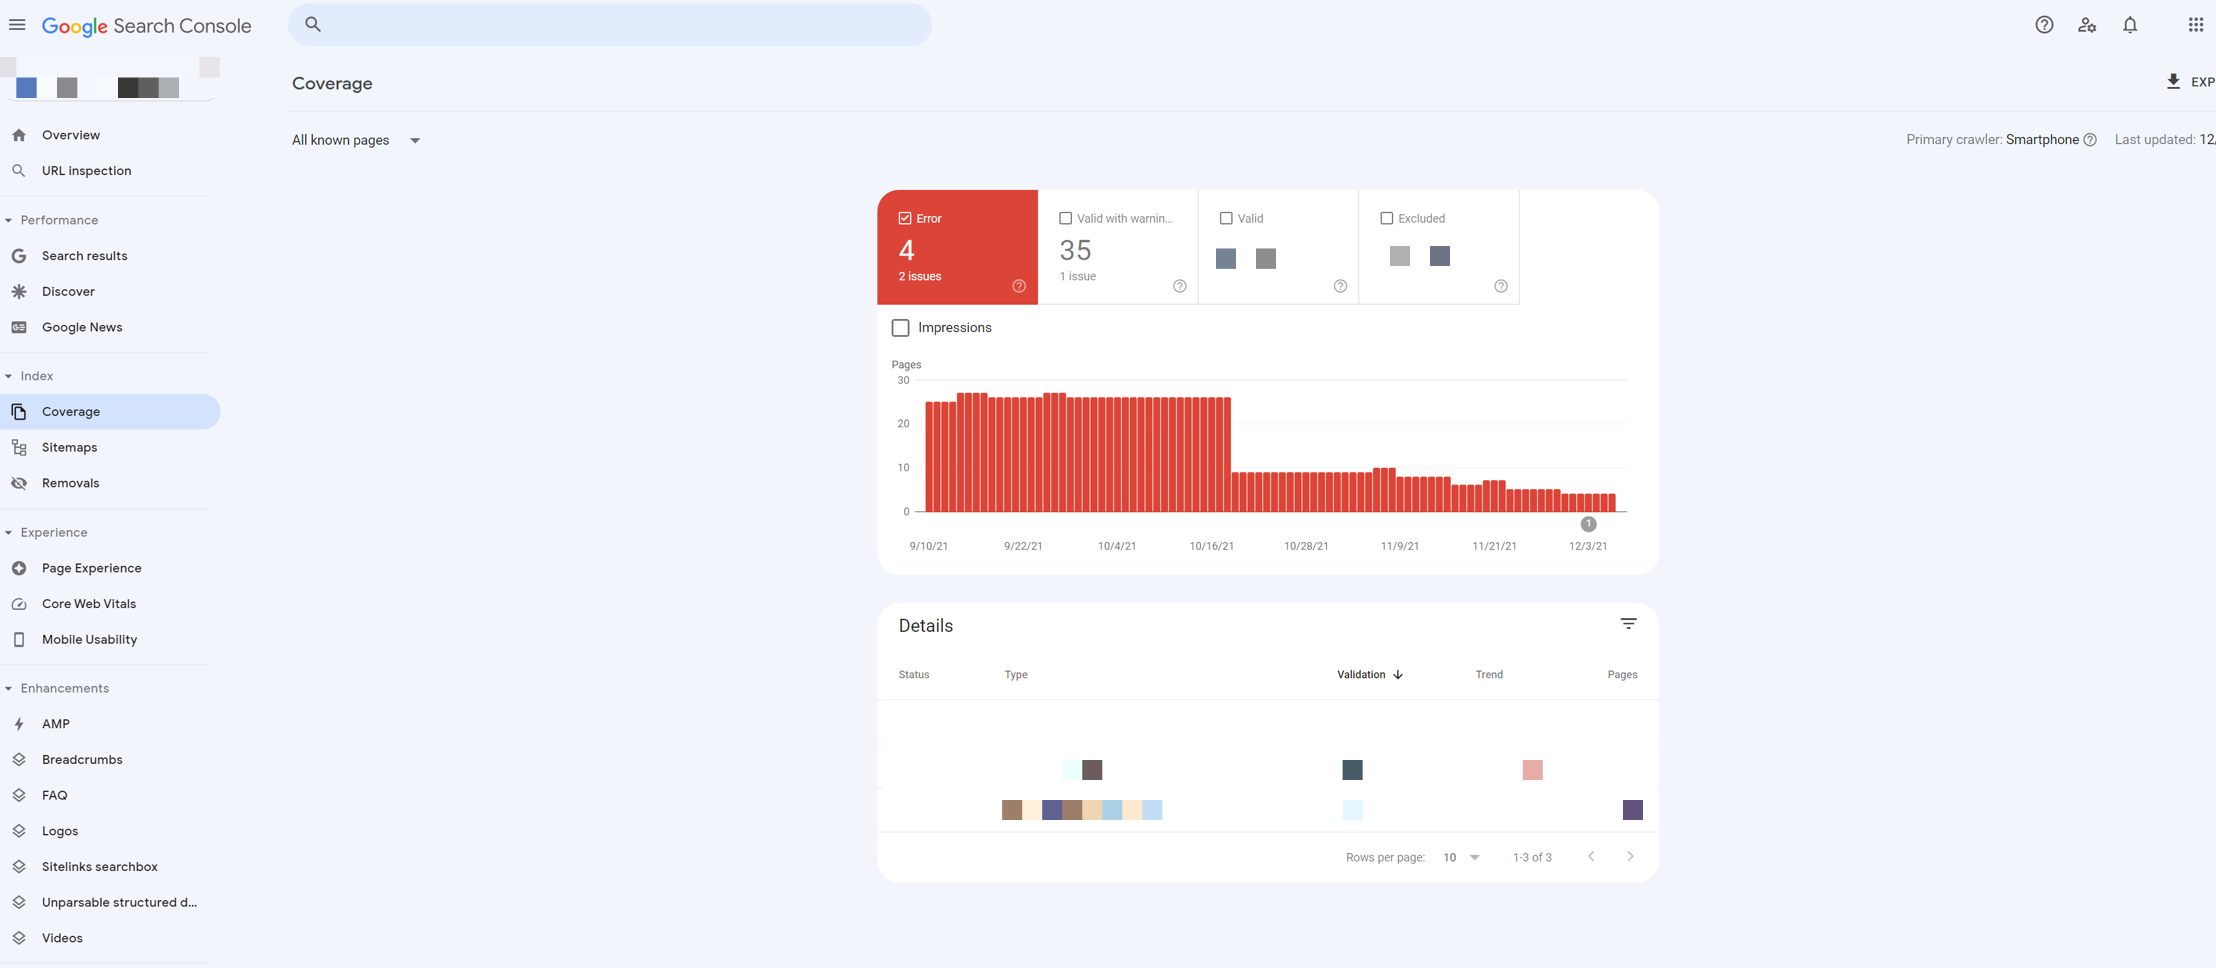Click the search bar at the top

pyautogui.click(x=610, y=24)
